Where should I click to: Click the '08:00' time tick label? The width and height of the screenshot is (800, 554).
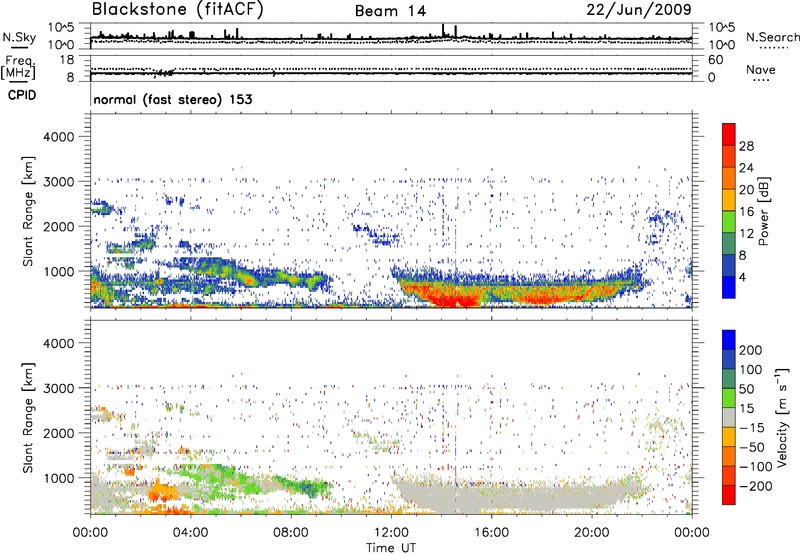(x=291, y=533)
